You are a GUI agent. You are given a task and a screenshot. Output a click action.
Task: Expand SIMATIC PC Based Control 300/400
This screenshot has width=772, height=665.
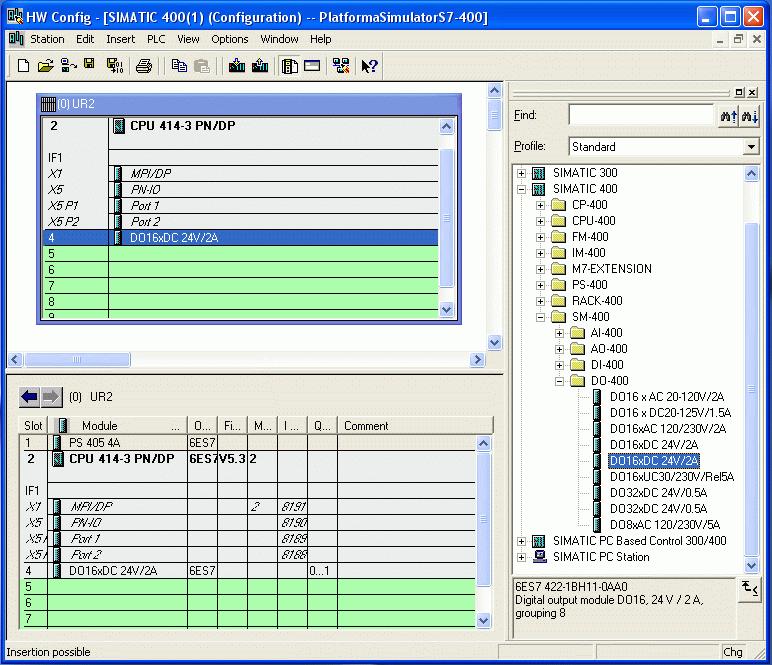click(x=521, y=541)
